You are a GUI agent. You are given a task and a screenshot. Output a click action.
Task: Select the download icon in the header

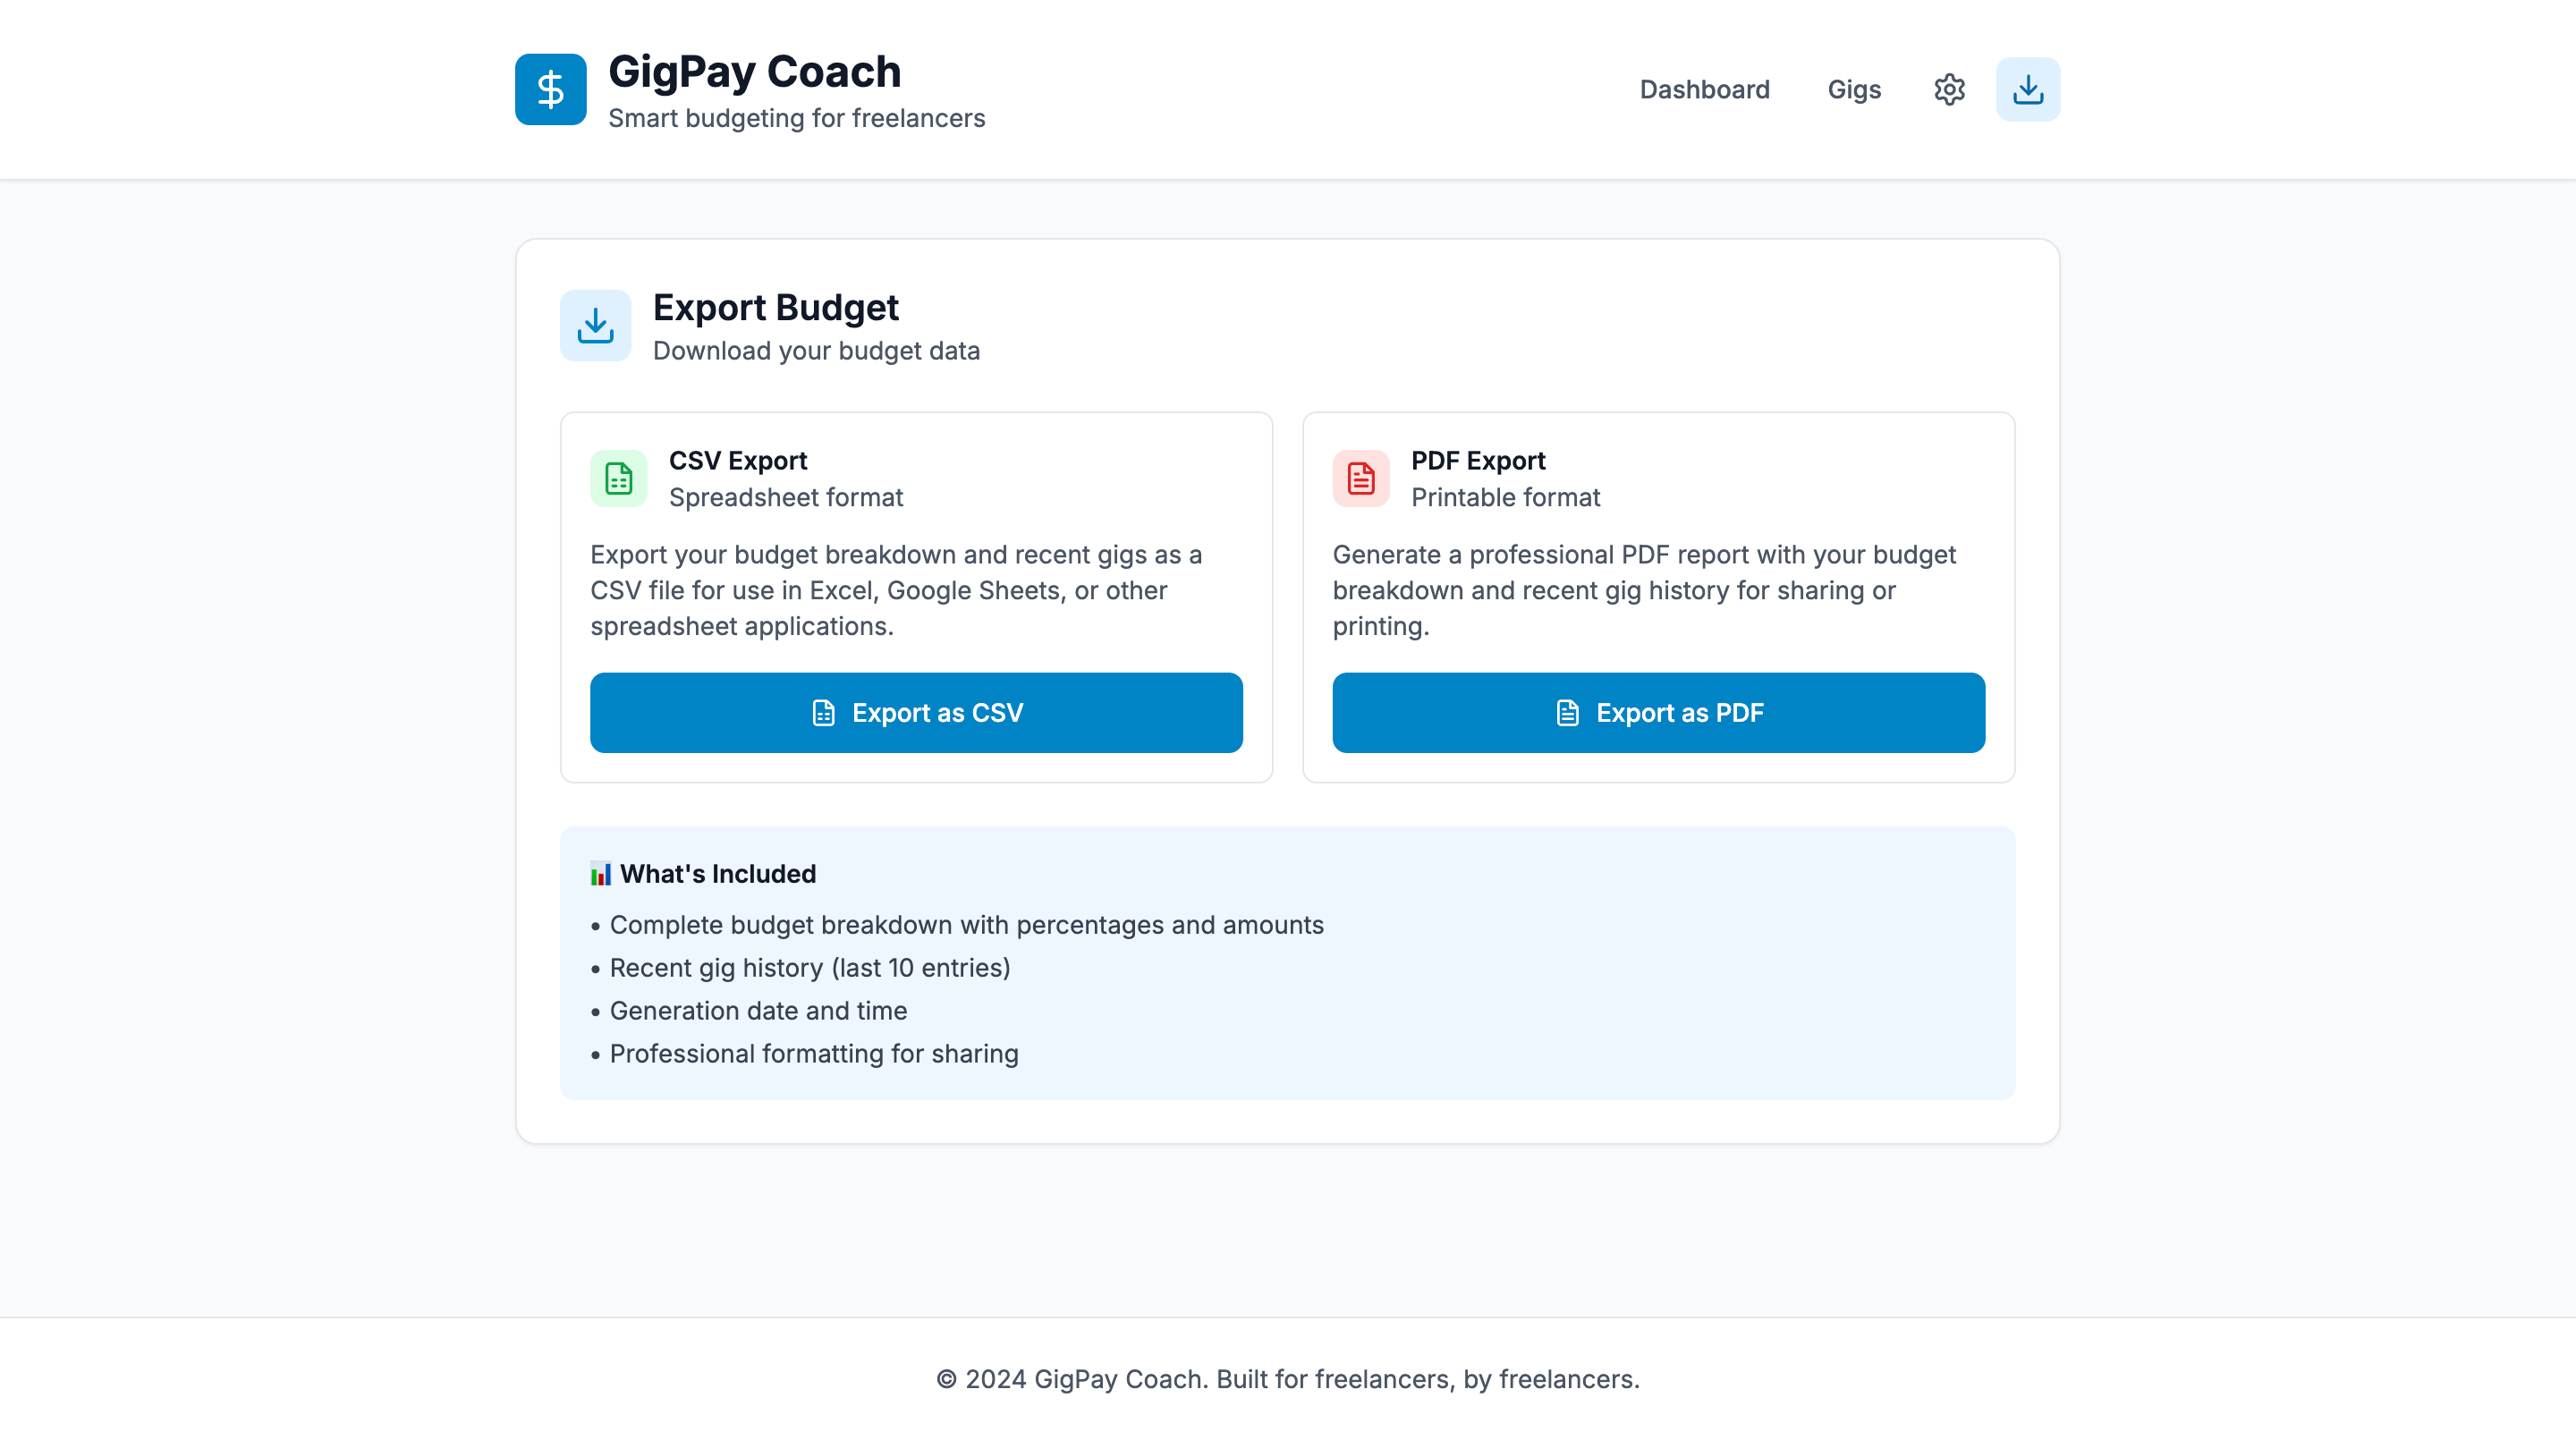(x=2028, y=89)
